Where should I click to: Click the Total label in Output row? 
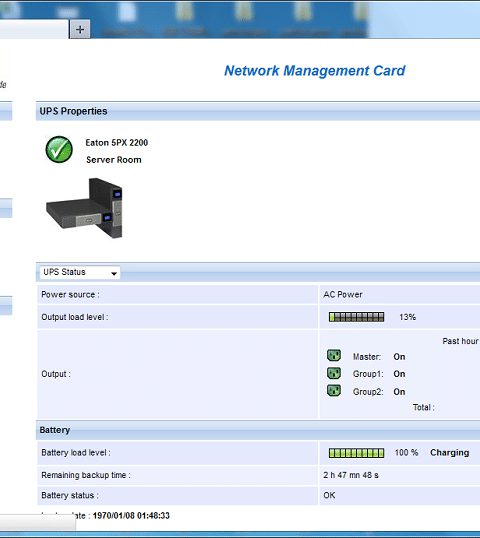[423, 407]
